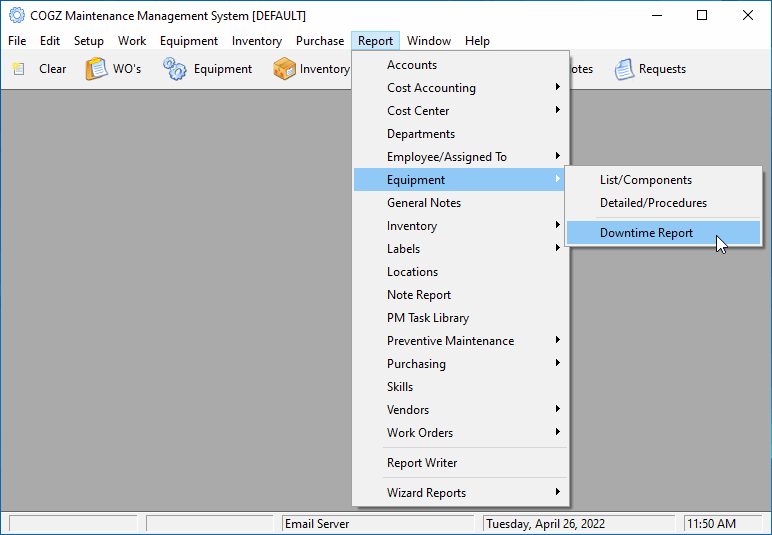Expand the Cost Center submenu
This screenshot has height=535, width=772.
coord(461,111)
